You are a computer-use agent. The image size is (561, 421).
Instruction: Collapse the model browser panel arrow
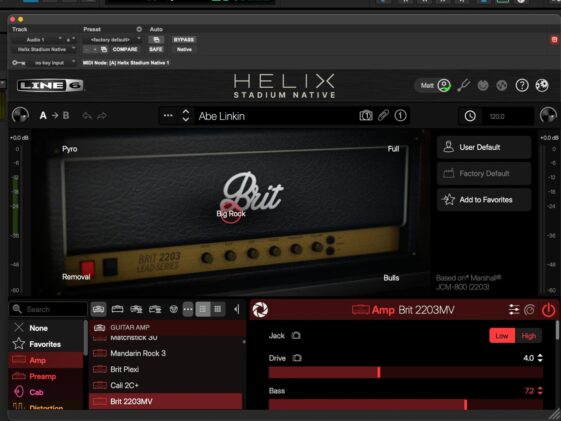236,309
